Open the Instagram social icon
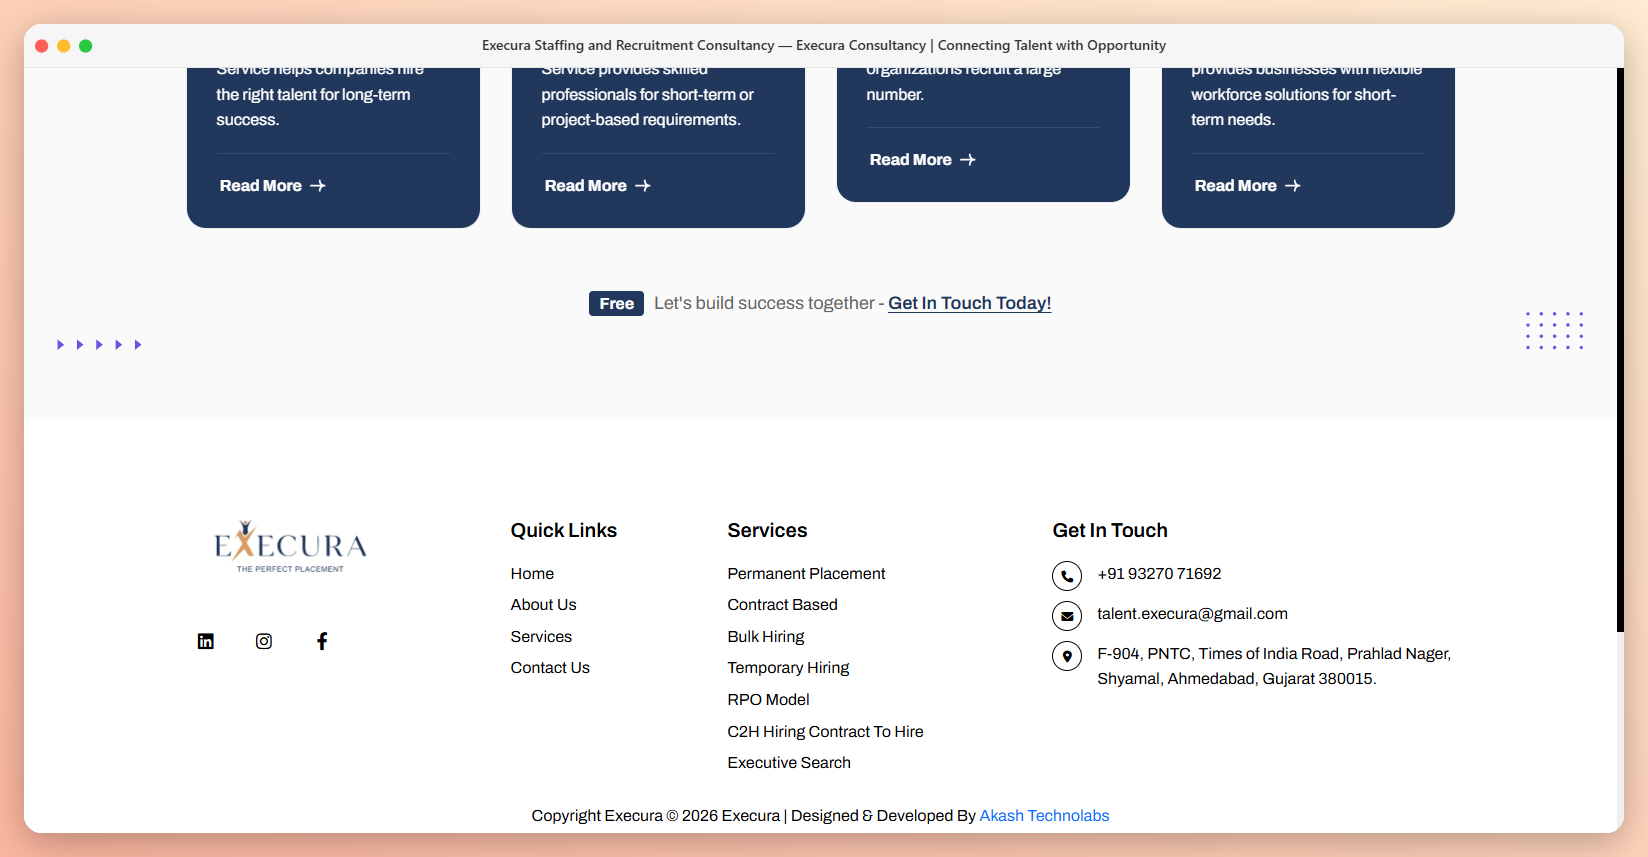Viewport: 1648px width, 857px height. [x=264, y=641]
